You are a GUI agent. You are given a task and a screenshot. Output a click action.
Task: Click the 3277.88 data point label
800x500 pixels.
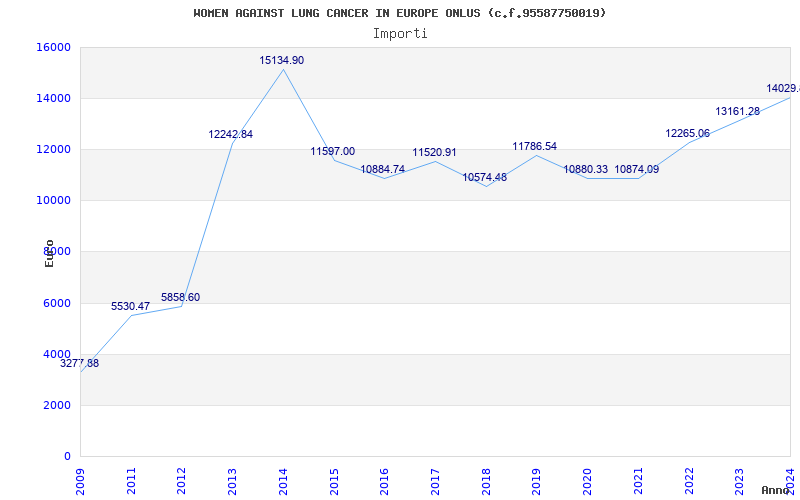point(79,364)
